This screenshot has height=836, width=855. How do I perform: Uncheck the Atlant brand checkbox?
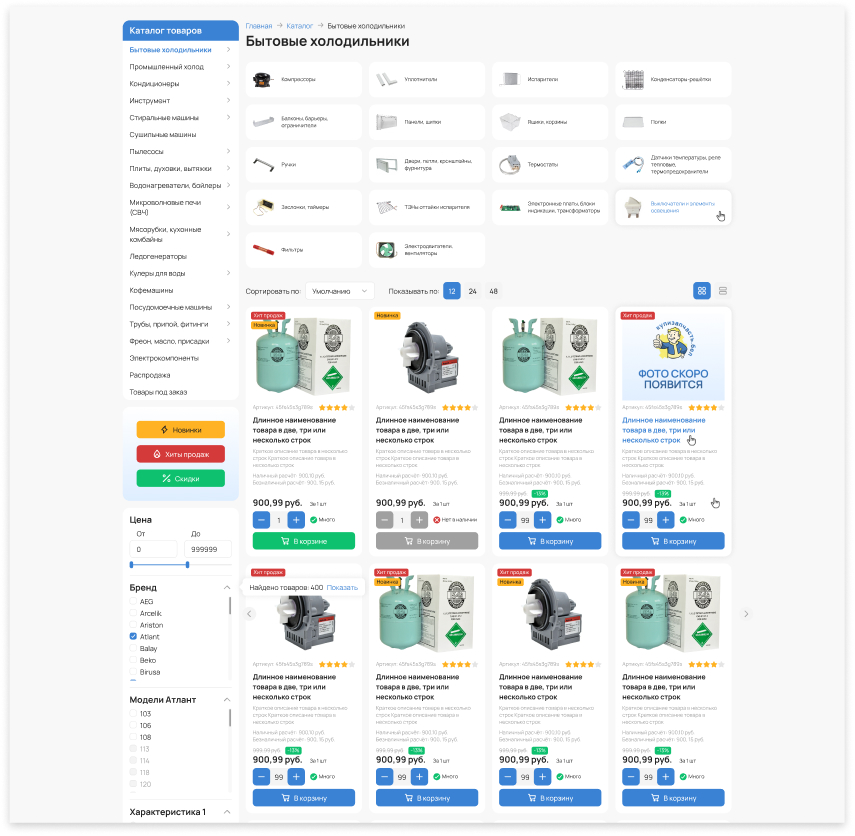[134, 637]
